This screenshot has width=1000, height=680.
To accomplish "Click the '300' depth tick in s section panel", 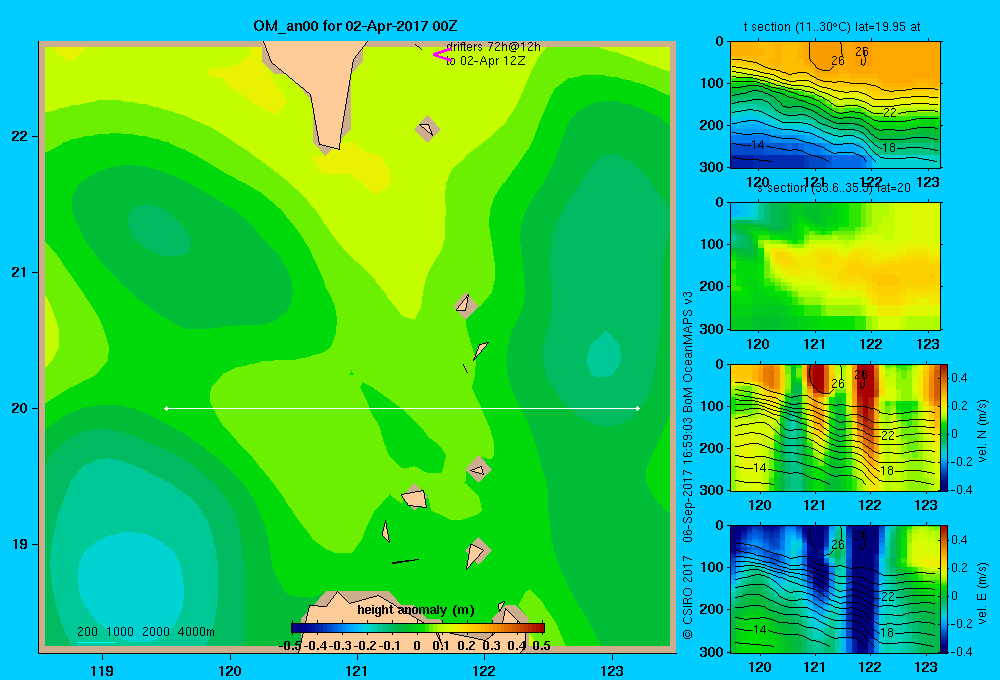I will pyautogui.click(x=710, y=329).
